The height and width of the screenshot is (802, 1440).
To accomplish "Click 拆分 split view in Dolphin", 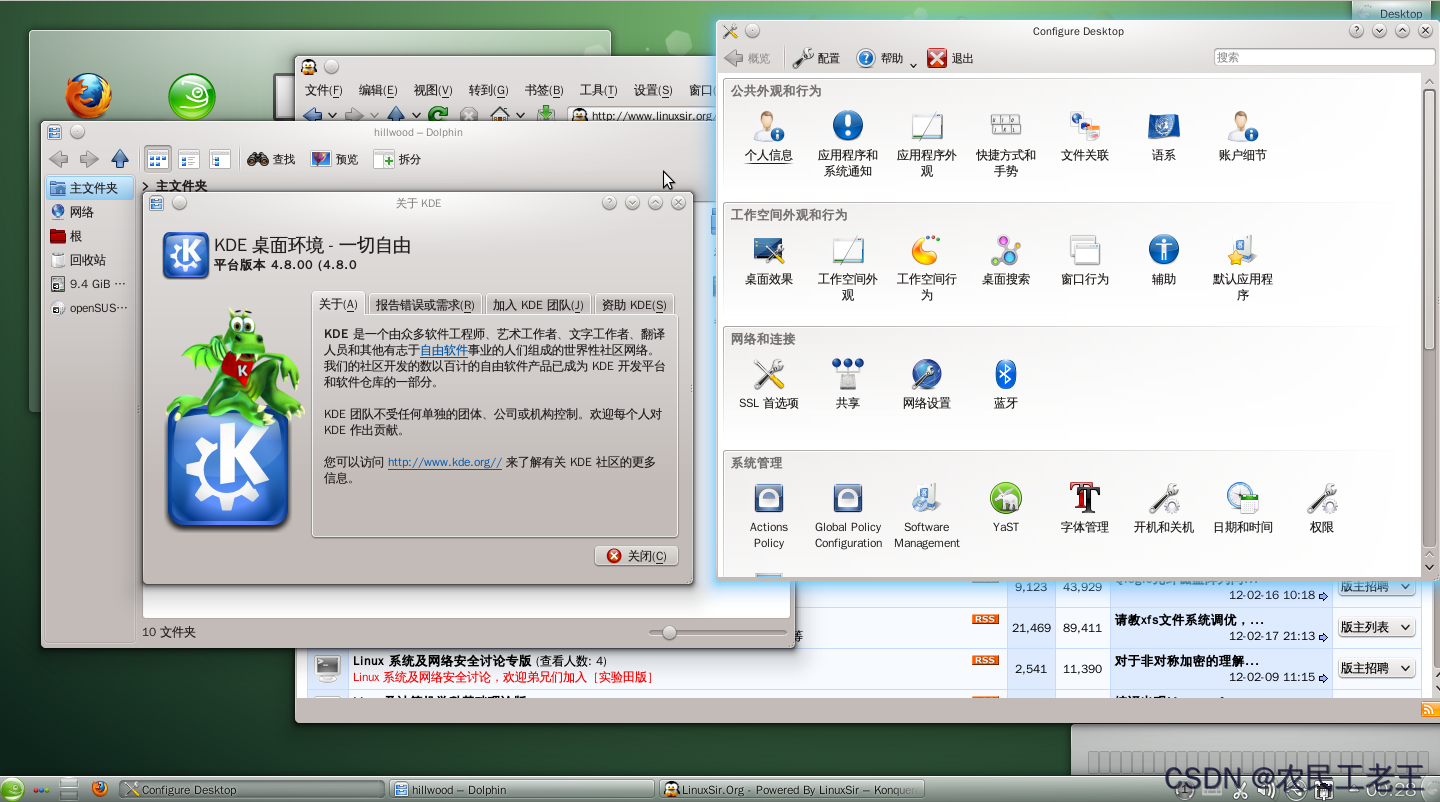I will (397, 159).
